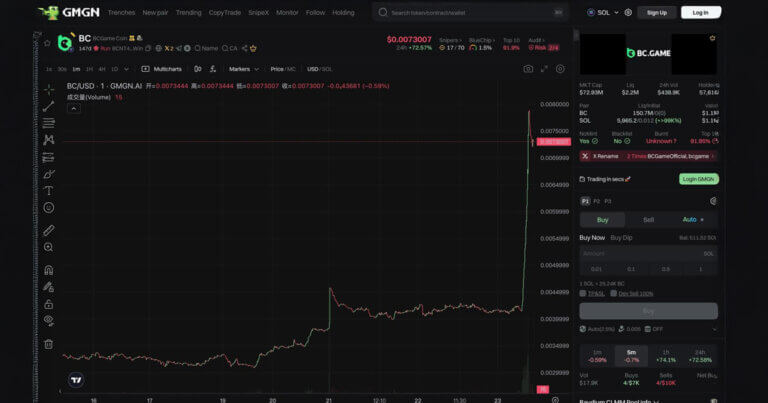Select the trend line drawing tool
Screen dimensions: 768x403
pos(48,106)
